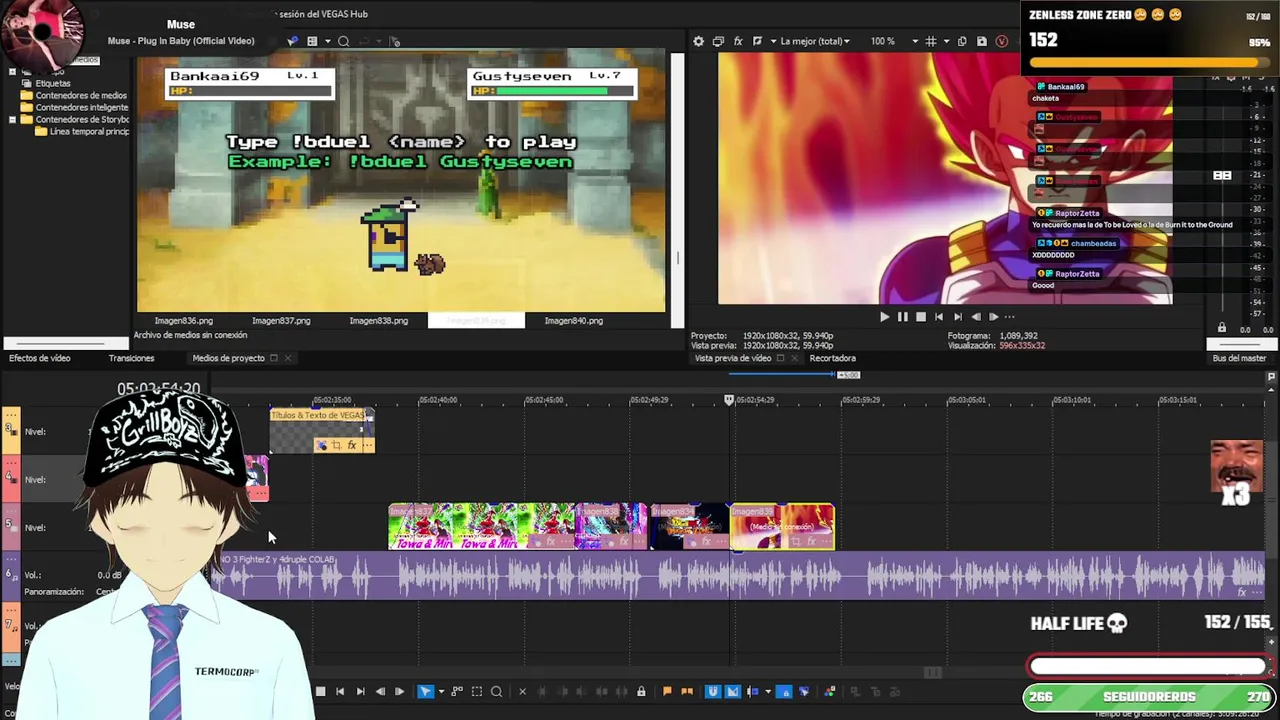Select the envelope edit tool

pyautogui.click(x=457, y=691)
